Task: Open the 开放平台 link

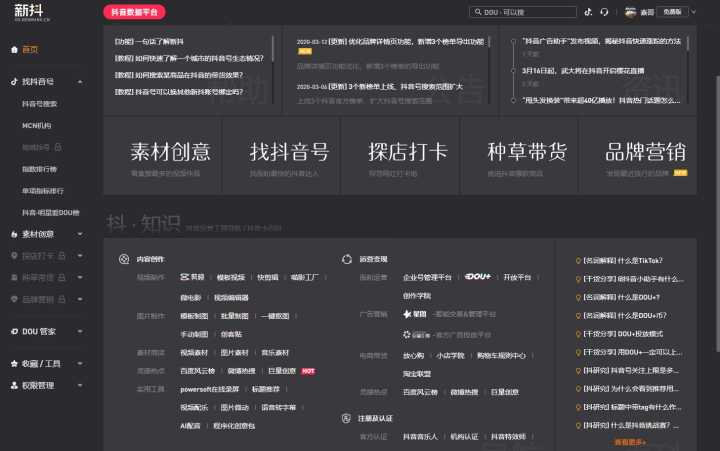Action: [517, 277]
